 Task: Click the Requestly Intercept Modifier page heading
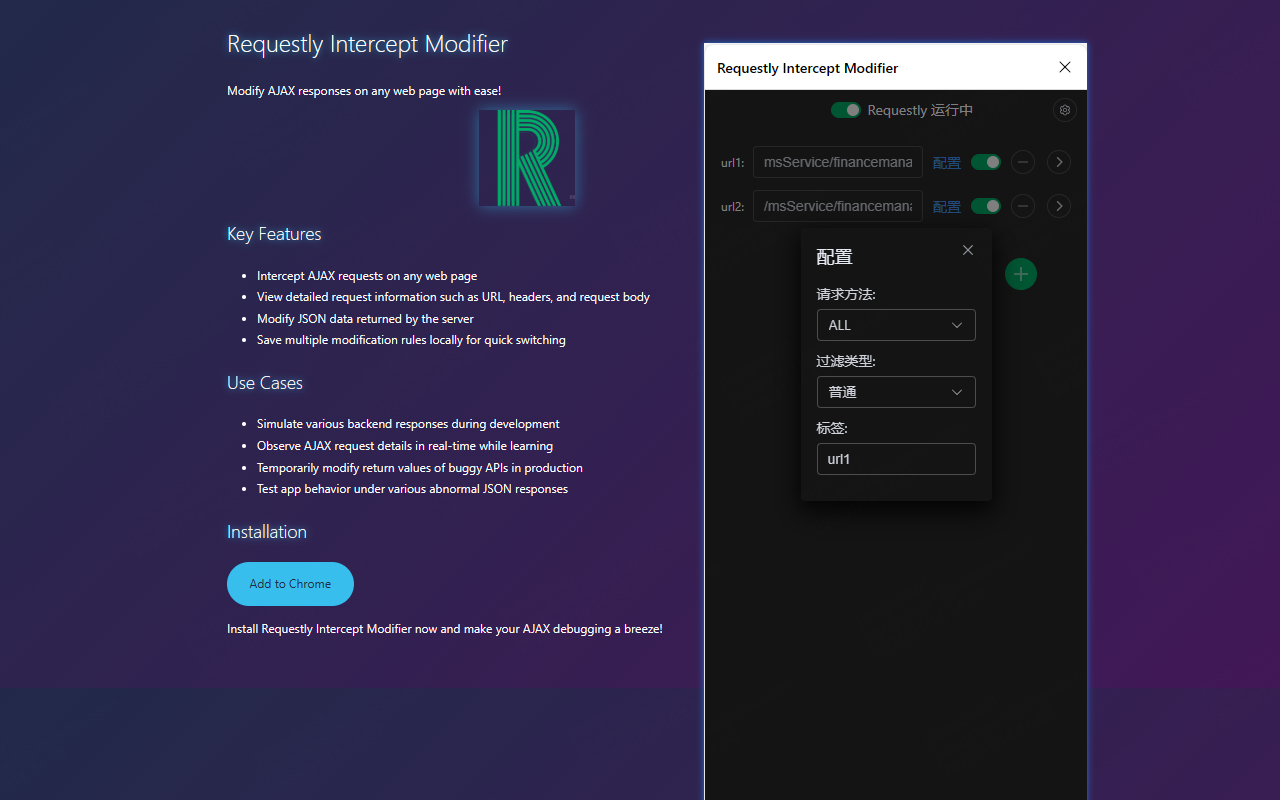(x=367, y=44)
